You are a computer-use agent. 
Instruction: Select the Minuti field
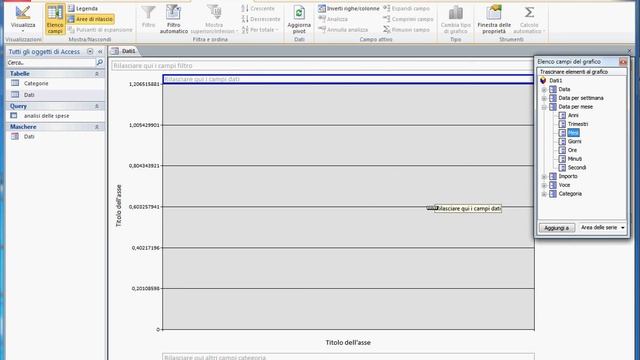tap(575, 159)
